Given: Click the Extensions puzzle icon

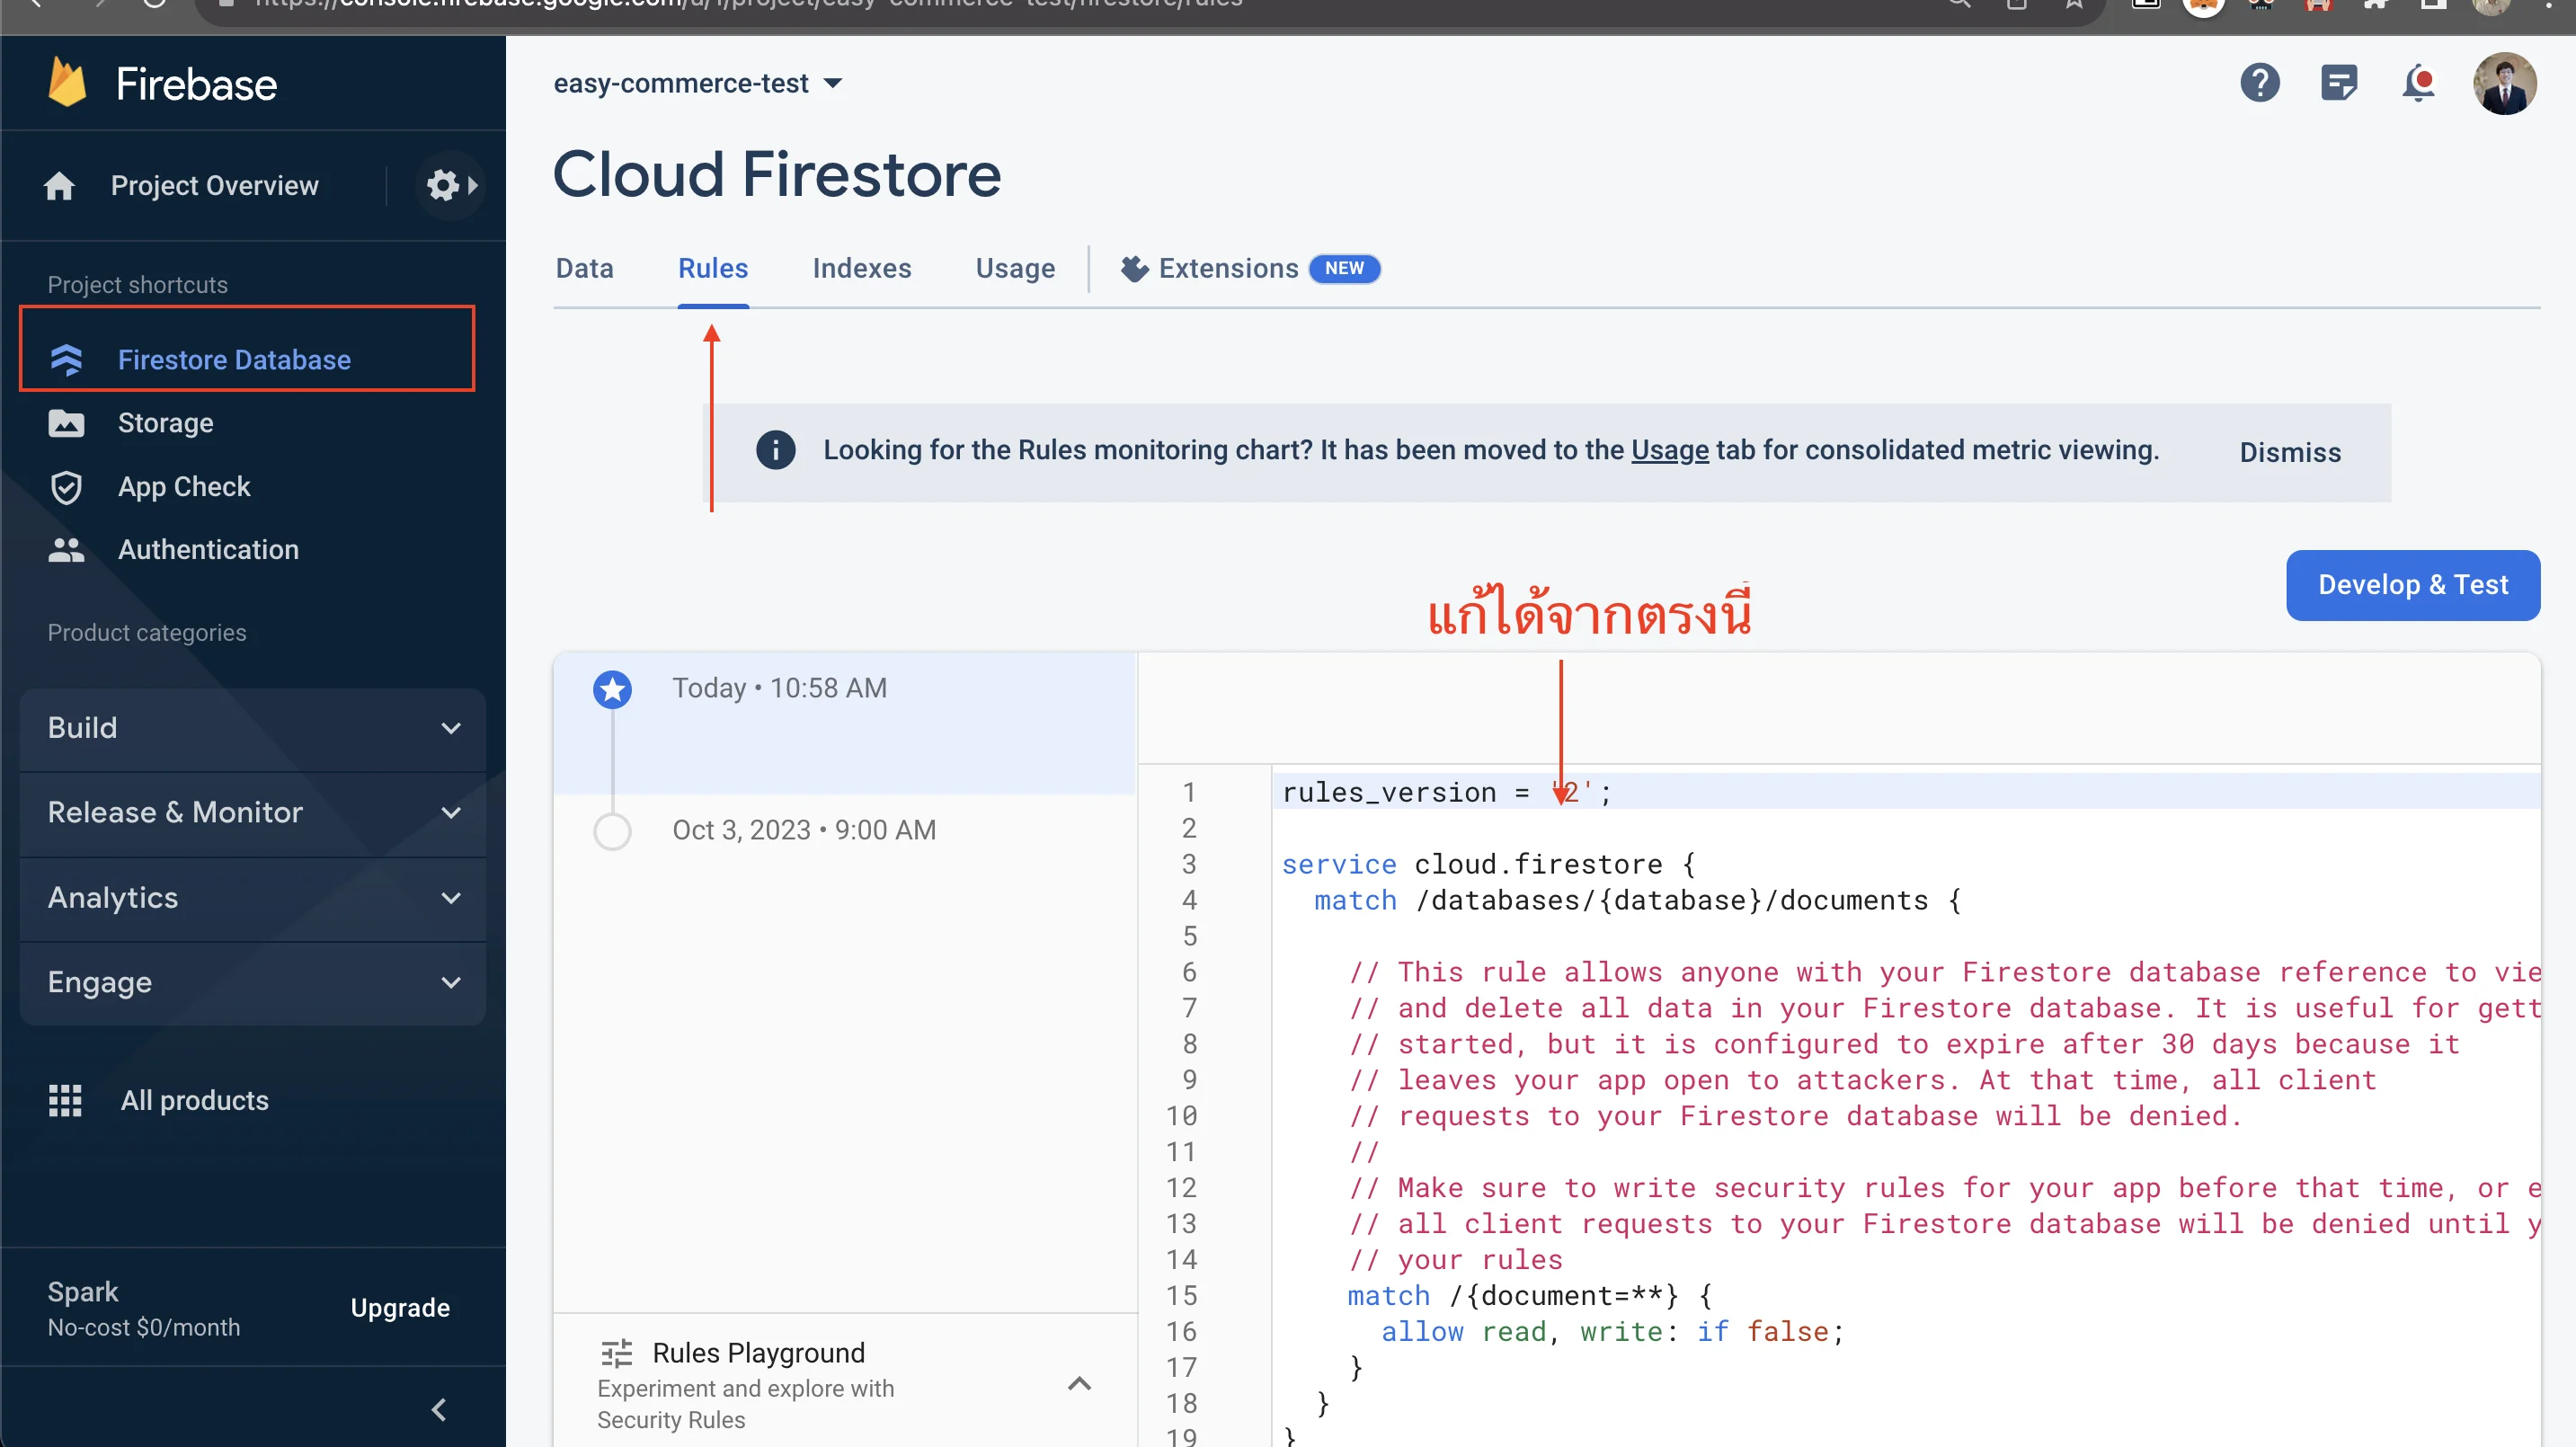Looking at the screenshot, I should point(1134,268).
